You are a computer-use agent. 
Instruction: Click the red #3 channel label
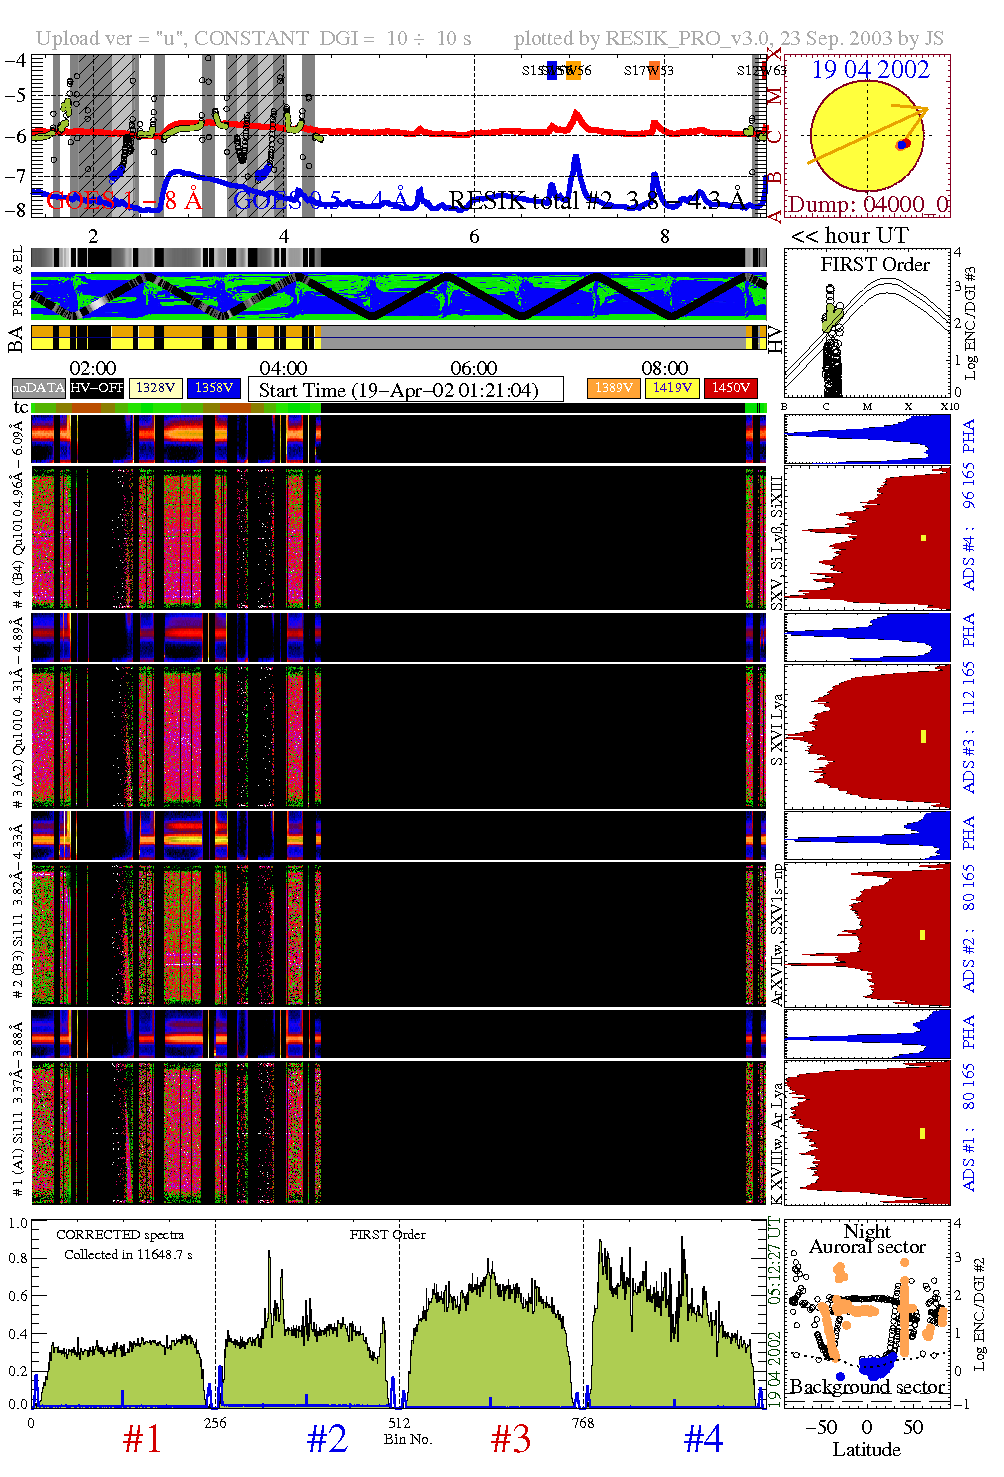click(x=511, y=1439)
